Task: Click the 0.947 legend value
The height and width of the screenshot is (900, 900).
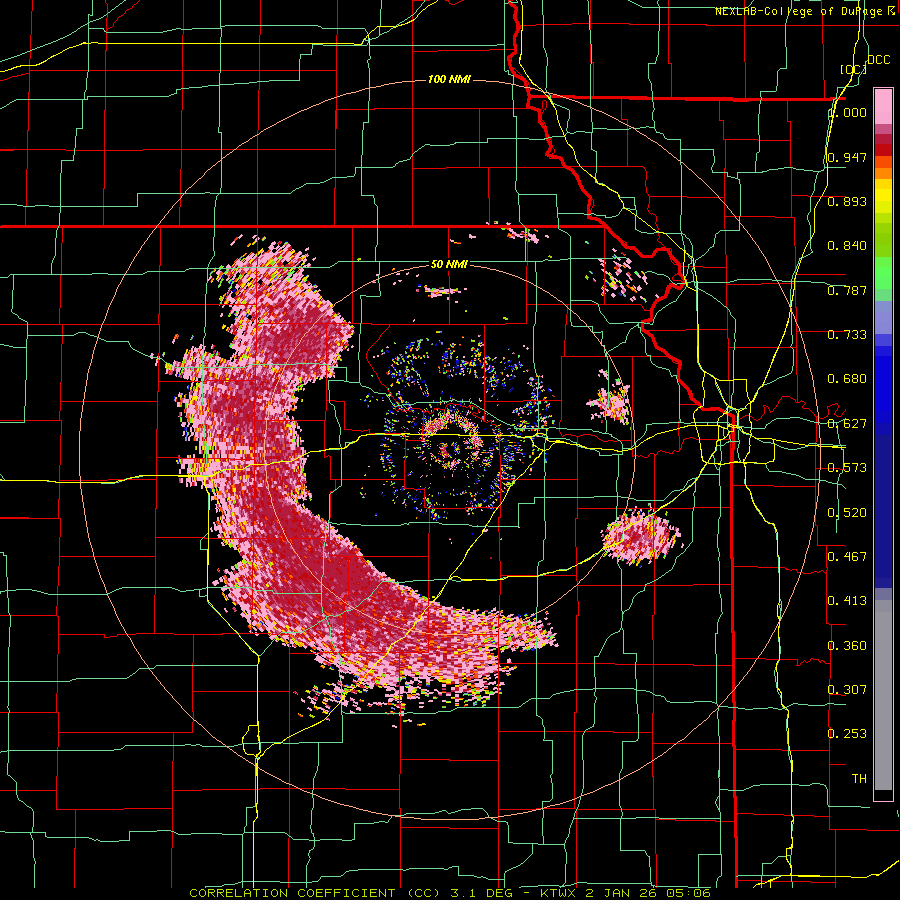Action: click(x=847, y=157)
